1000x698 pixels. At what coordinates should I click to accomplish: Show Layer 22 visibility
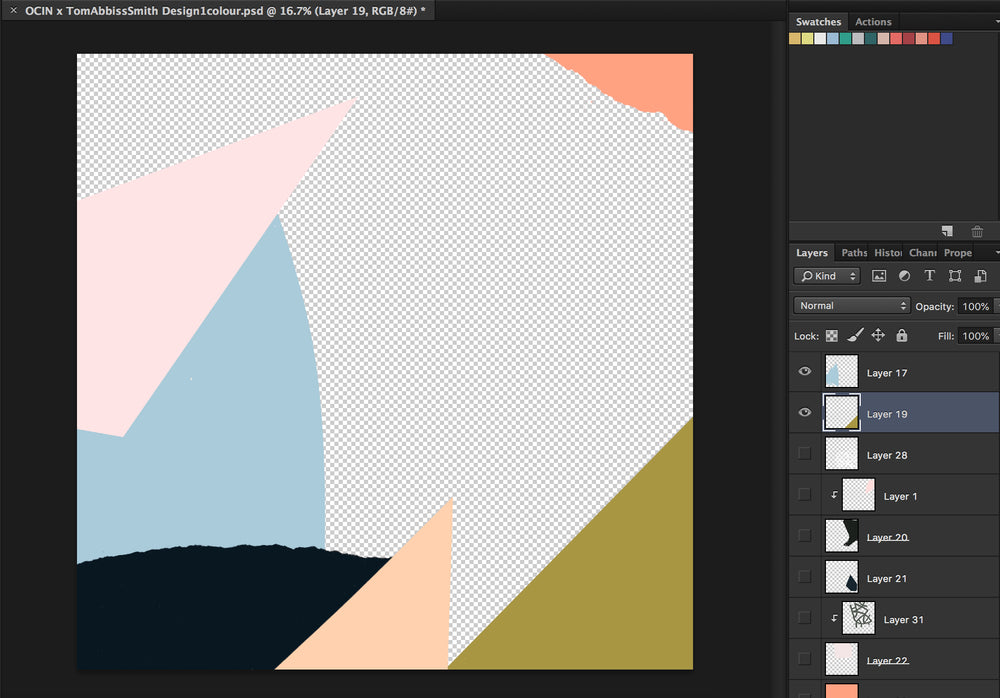tap(805, 658)
